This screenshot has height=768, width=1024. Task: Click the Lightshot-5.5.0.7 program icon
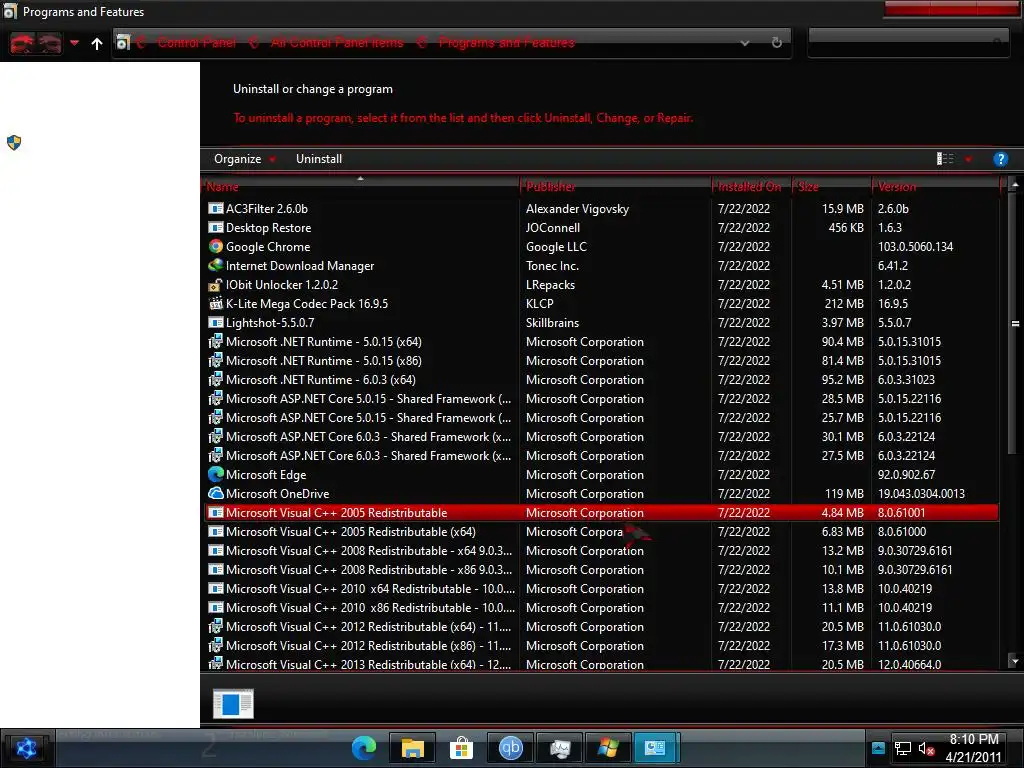[216, 322]
